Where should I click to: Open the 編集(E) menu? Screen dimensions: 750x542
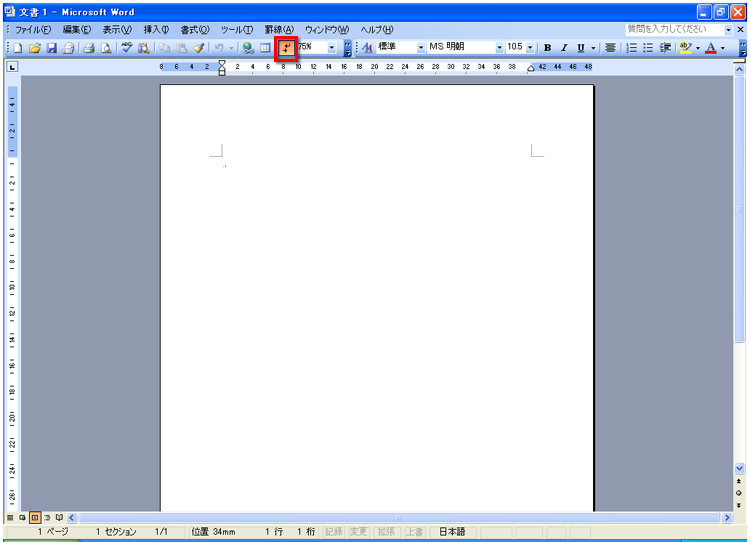77,30
